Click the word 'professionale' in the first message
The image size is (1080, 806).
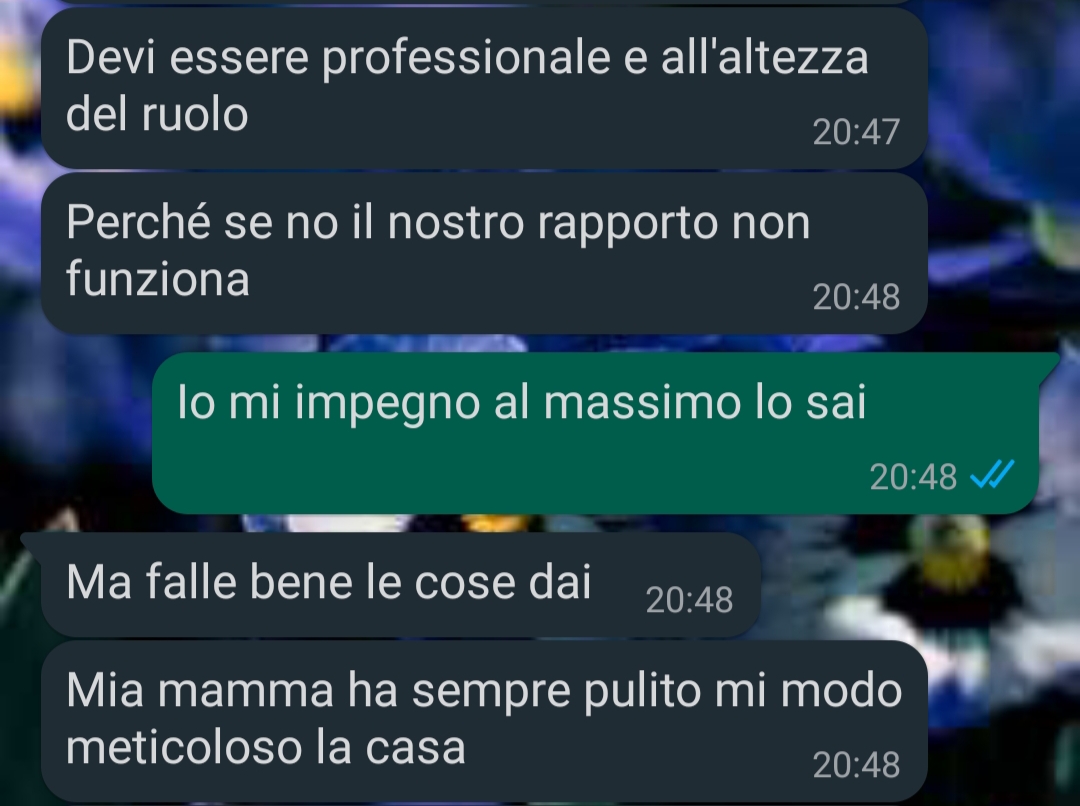tap(466, 58)
